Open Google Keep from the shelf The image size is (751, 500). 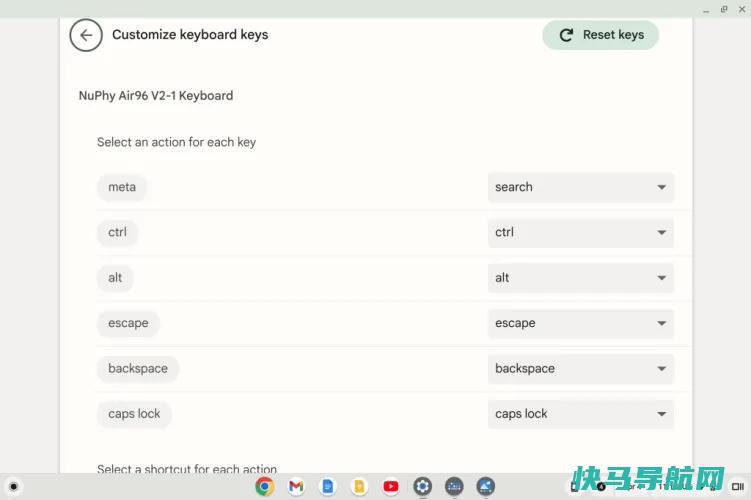tap(359, 487)
